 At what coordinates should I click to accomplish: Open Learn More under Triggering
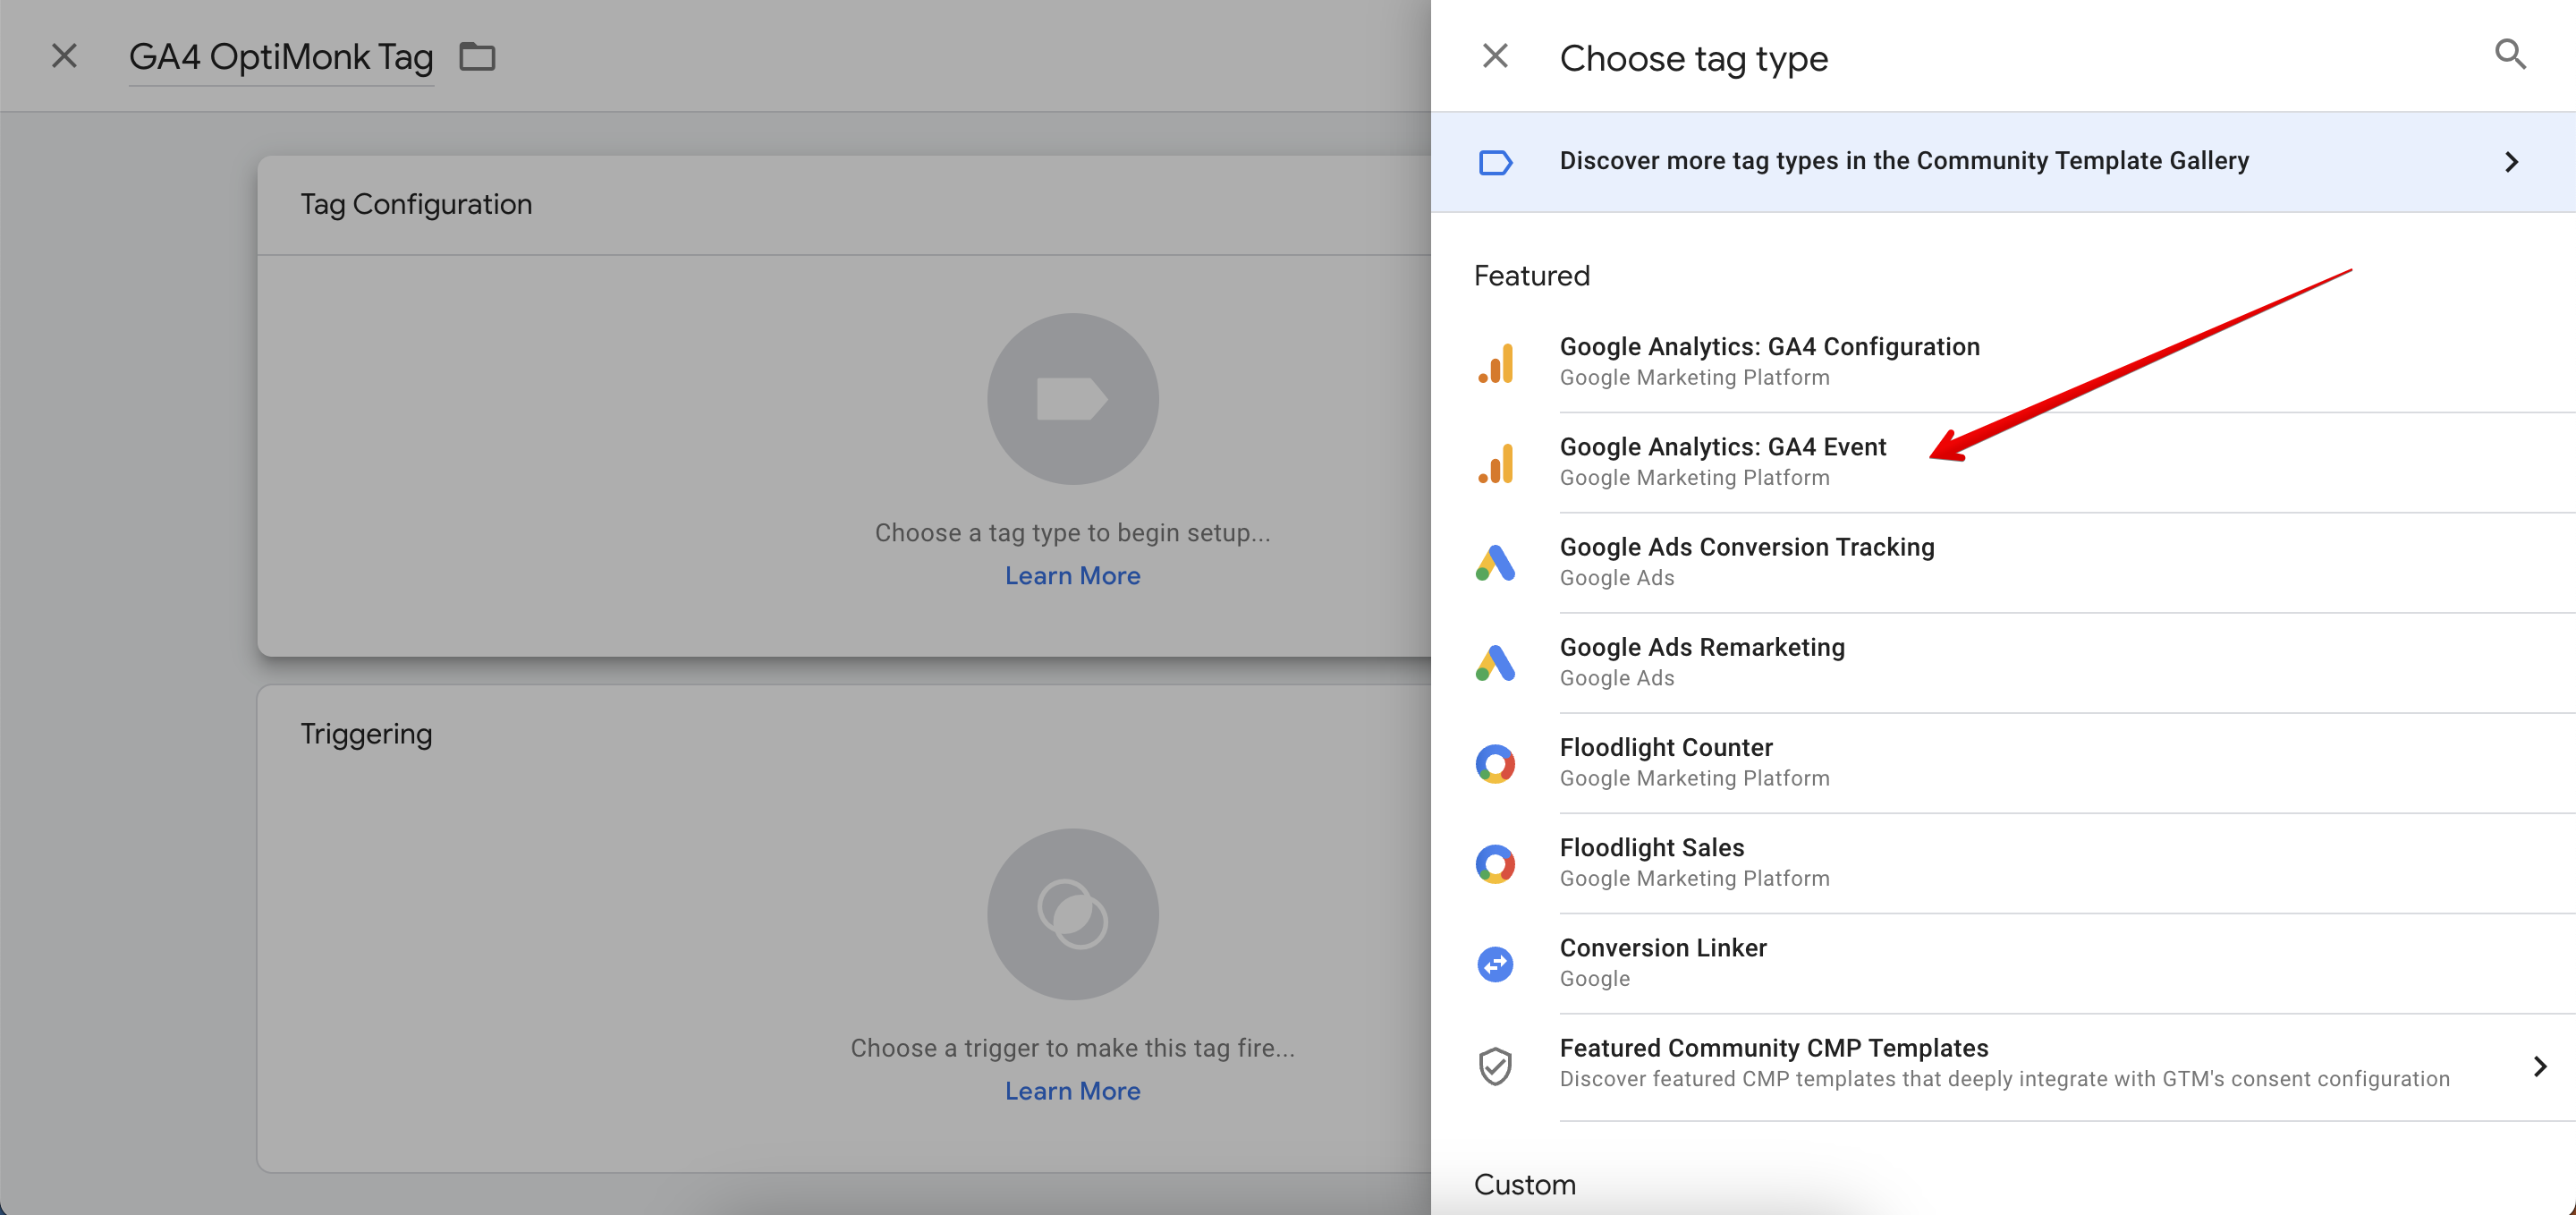point(1073,1090)
